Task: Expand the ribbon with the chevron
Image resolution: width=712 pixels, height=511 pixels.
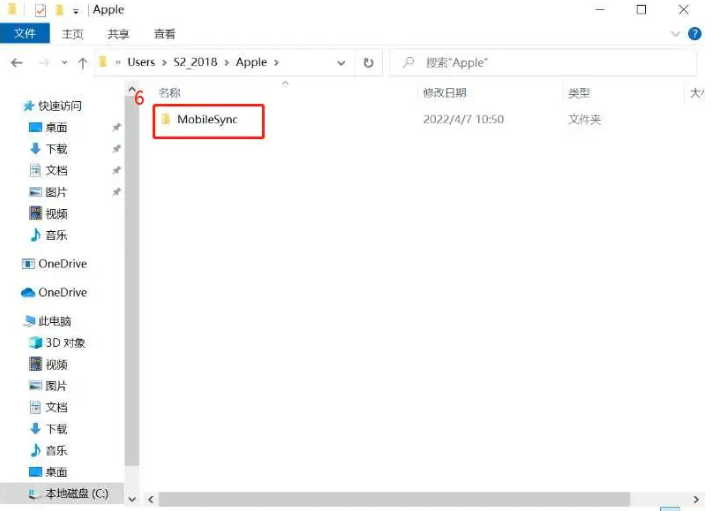Action: (675, 34)
